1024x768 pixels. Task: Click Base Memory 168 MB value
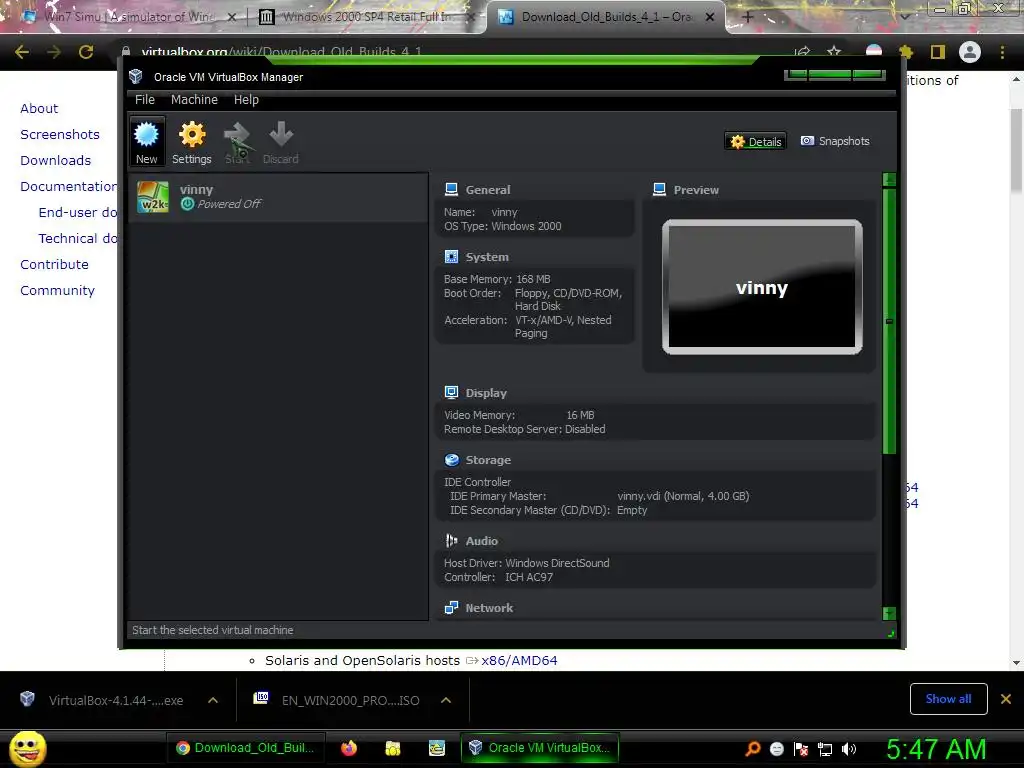tap(533, 279)
